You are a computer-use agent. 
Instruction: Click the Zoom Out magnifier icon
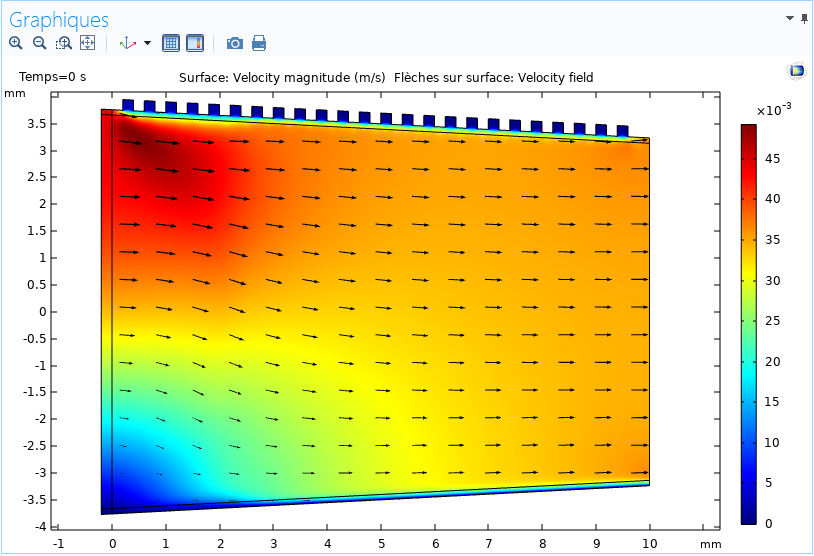tap(39, 43)
